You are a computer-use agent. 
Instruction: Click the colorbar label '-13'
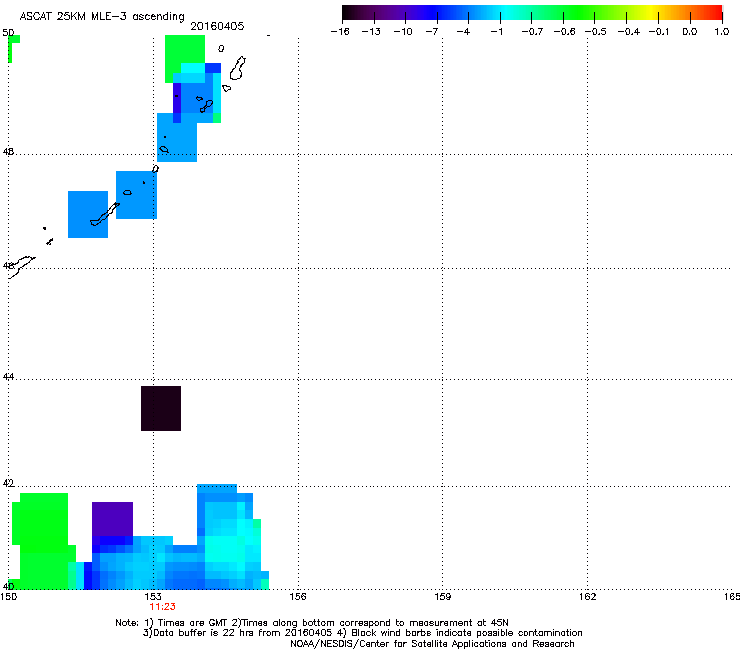pos(371,32)
